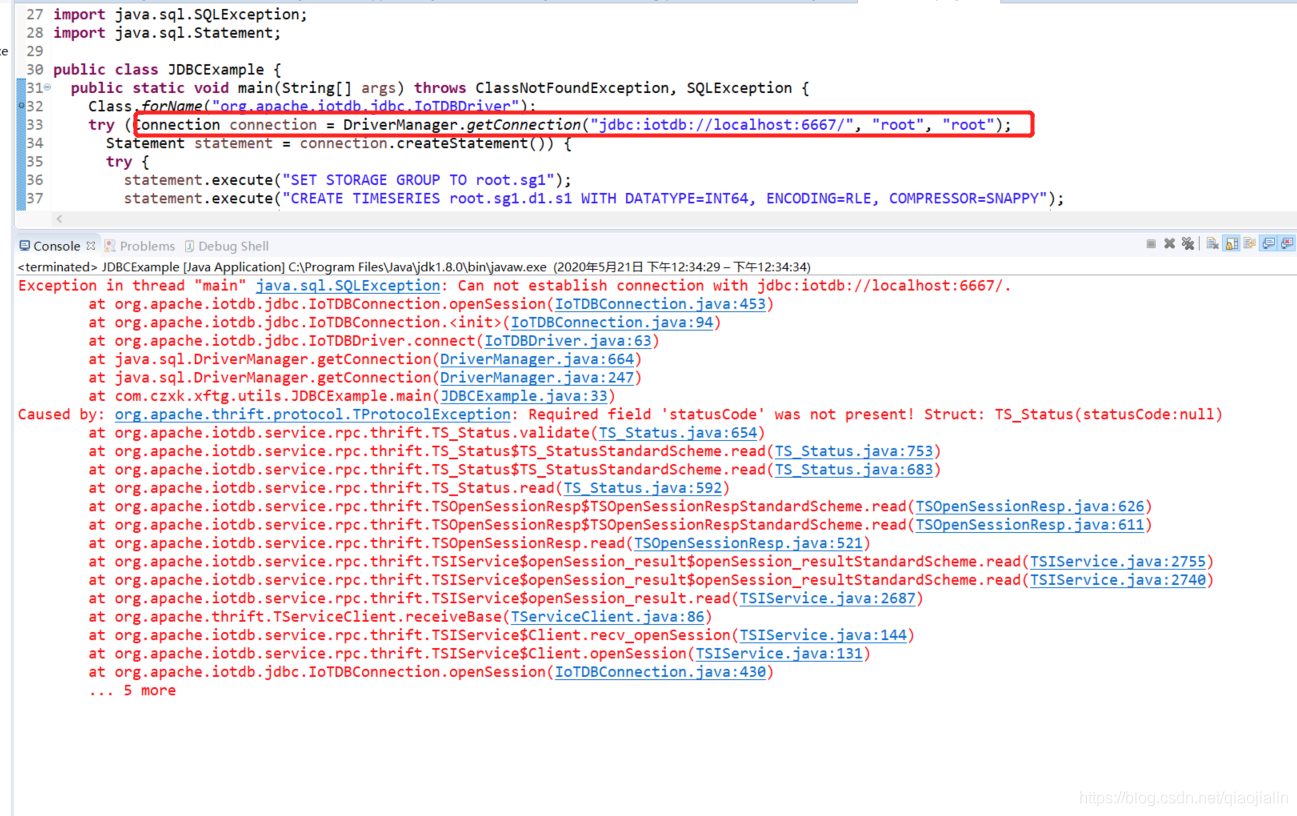Viewport: 1297px width, 816px height.
Task: Click line number 33 in the editor gutter
Action: 35,125
